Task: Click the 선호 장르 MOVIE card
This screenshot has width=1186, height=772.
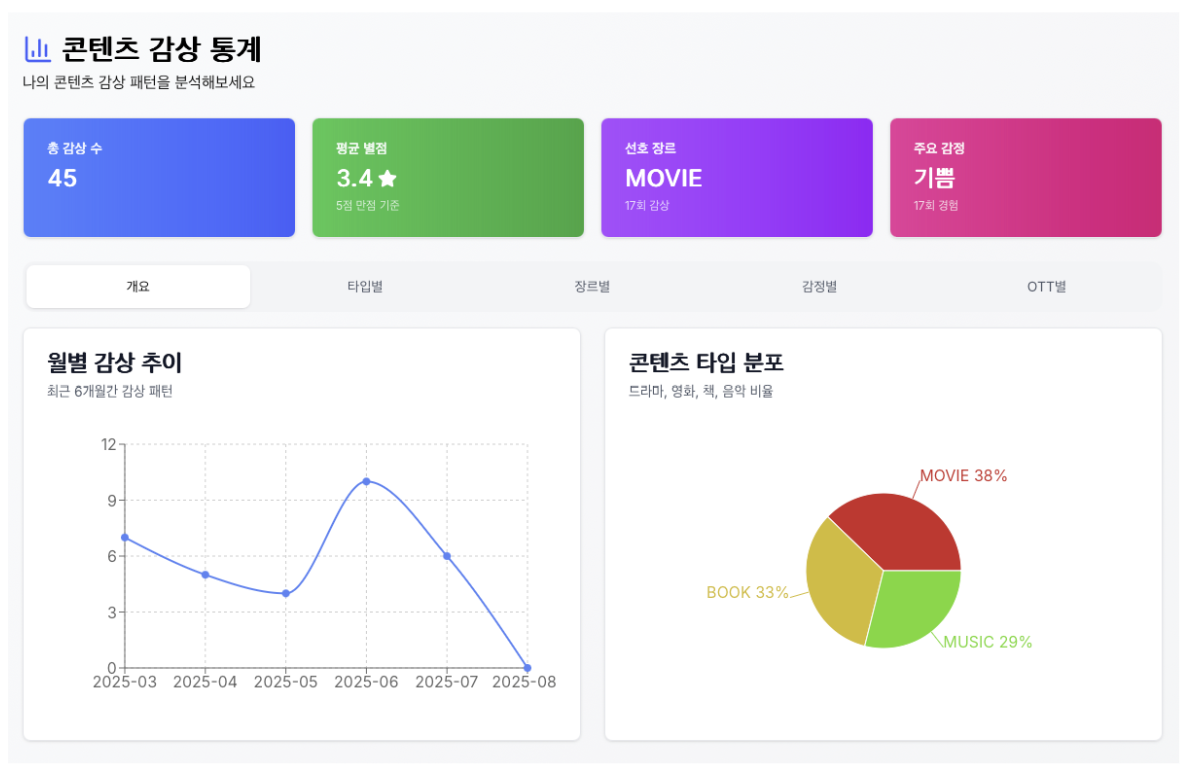Action: pos(737,178)
